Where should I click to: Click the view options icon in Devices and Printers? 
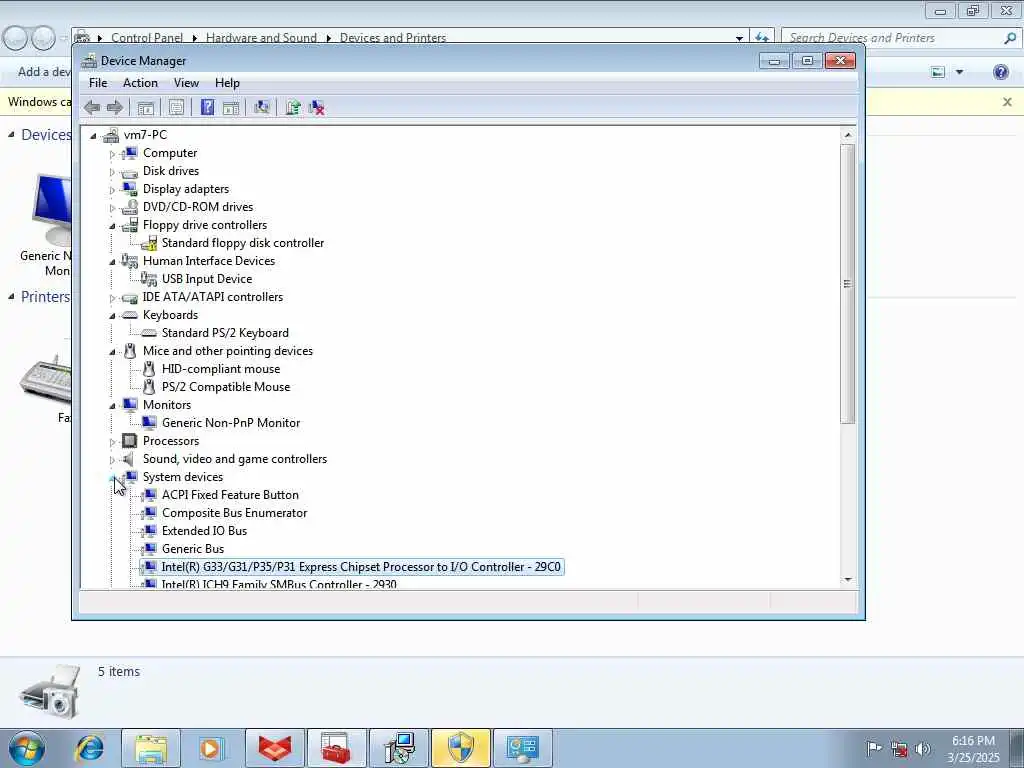point(938,72)
